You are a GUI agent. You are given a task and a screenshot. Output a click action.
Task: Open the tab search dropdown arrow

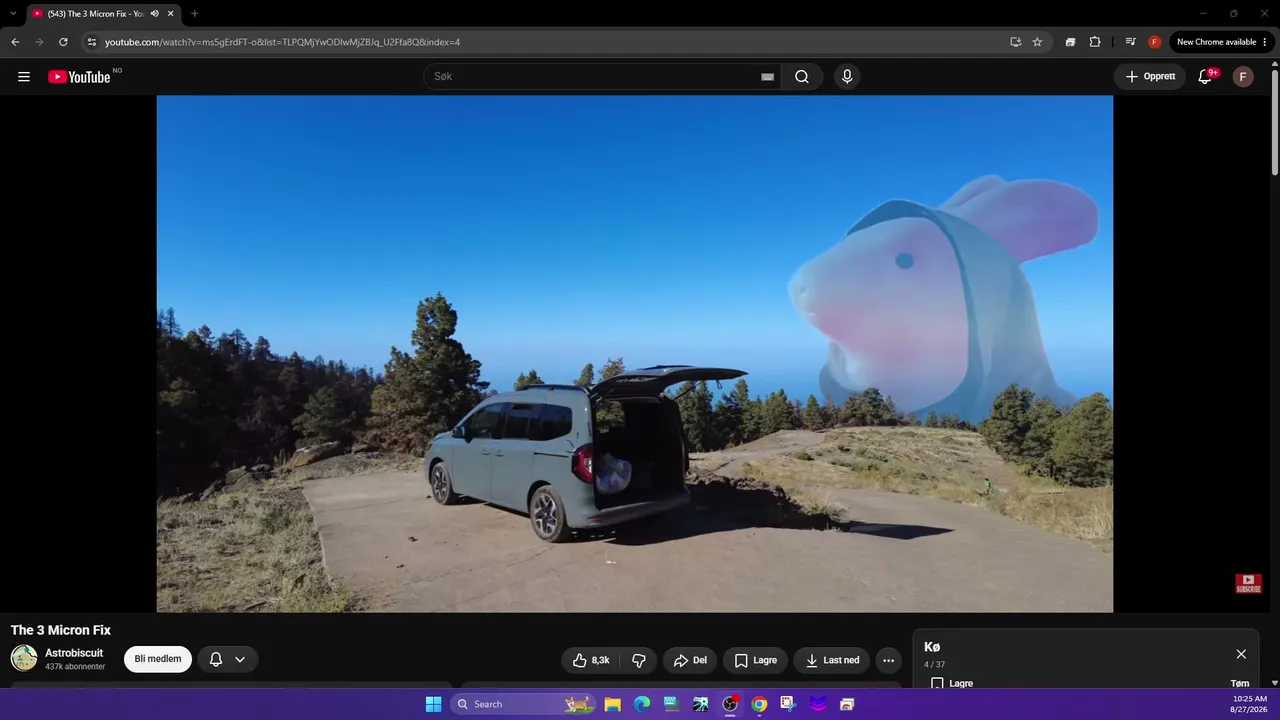pos(13,14)
